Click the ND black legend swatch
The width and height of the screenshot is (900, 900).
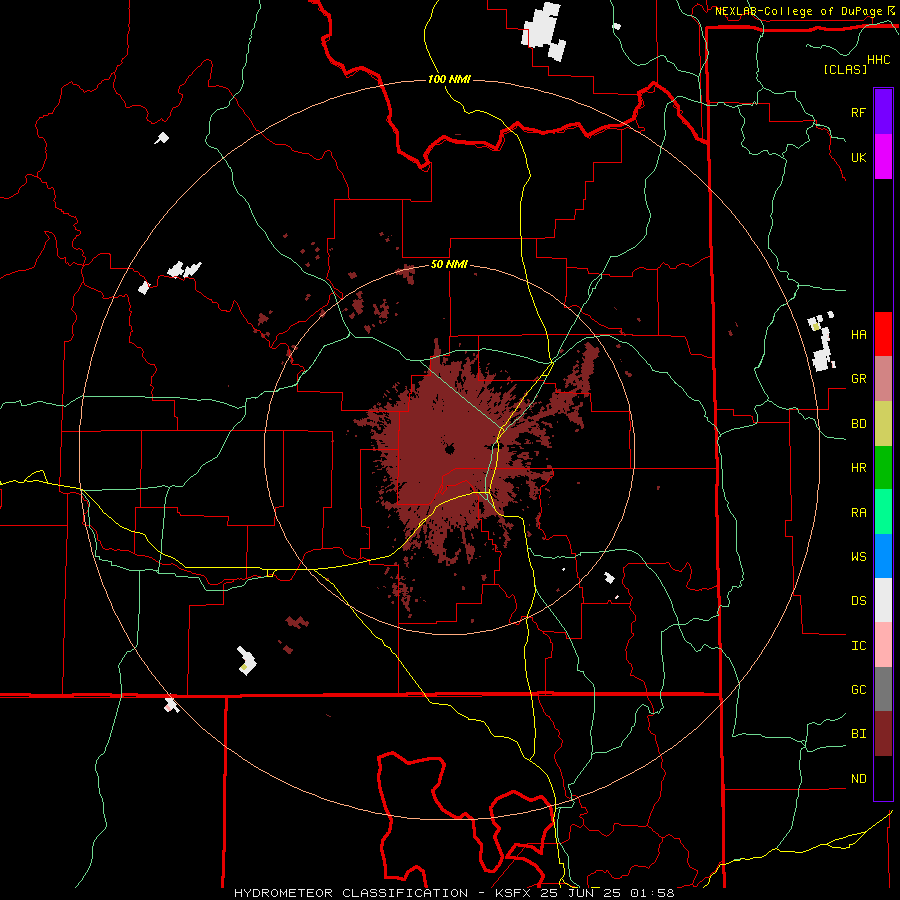(883, 778)
